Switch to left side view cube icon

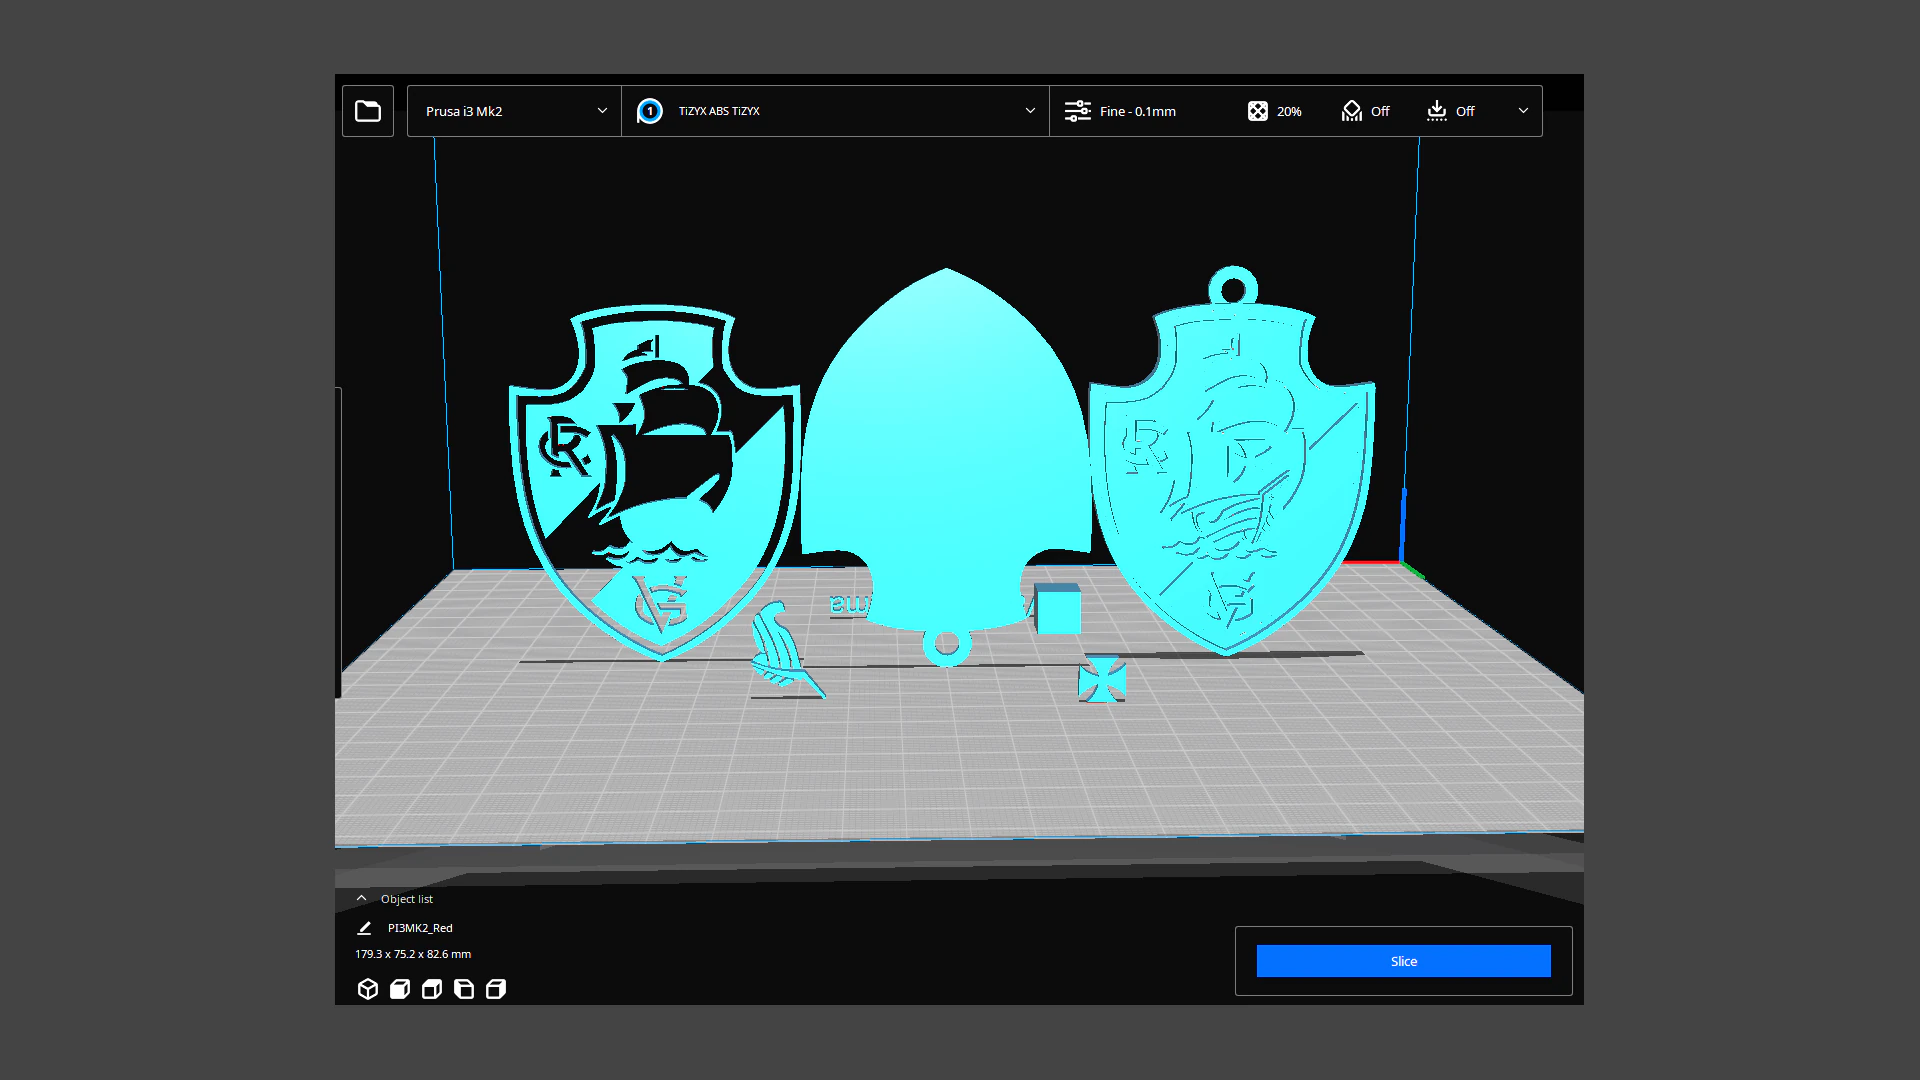(x=464, y=989)
